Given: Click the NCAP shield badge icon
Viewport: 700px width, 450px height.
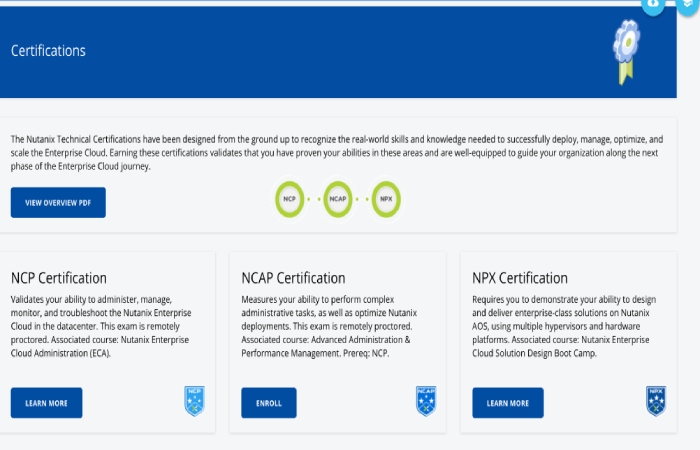Looking at the screenshot, I should [426, 401].
